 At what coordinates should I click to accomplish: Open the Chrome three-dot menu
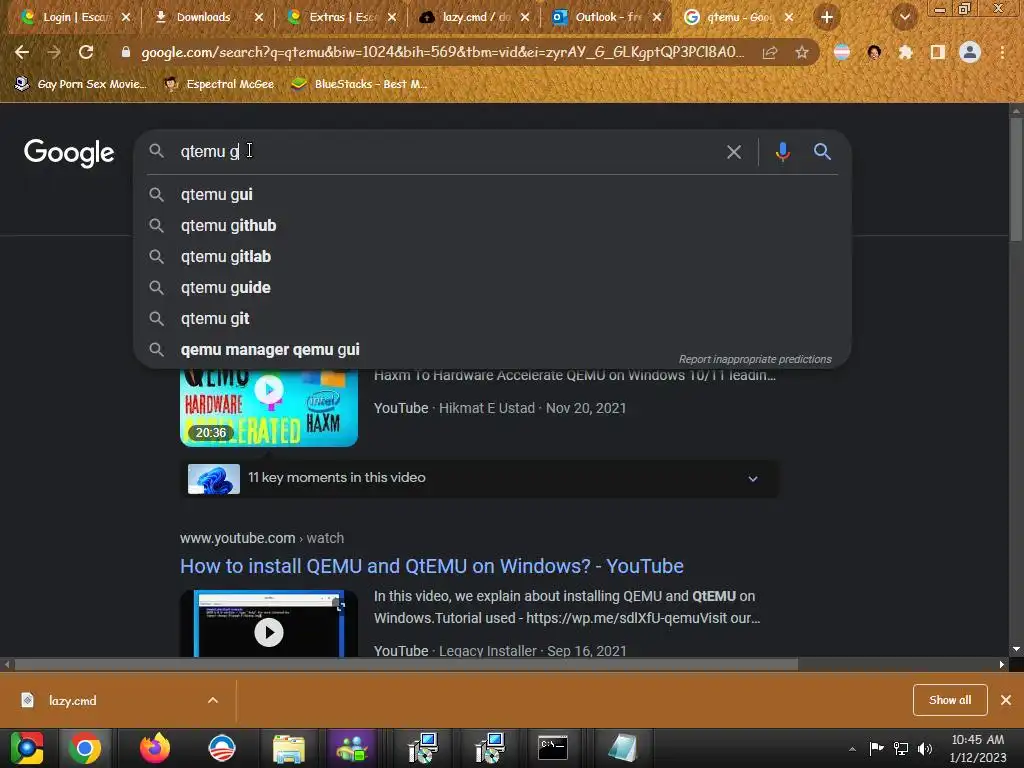(1002, 52)
